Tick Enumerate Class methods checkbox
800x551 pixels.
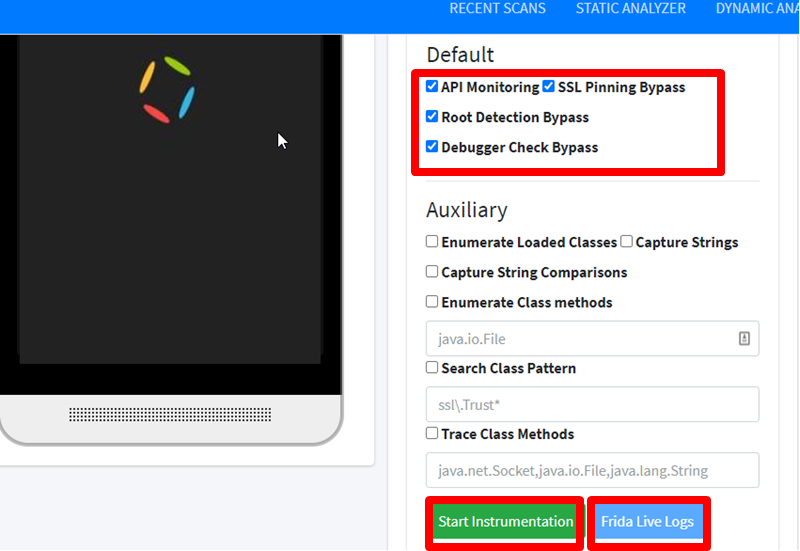pos(432,302)
